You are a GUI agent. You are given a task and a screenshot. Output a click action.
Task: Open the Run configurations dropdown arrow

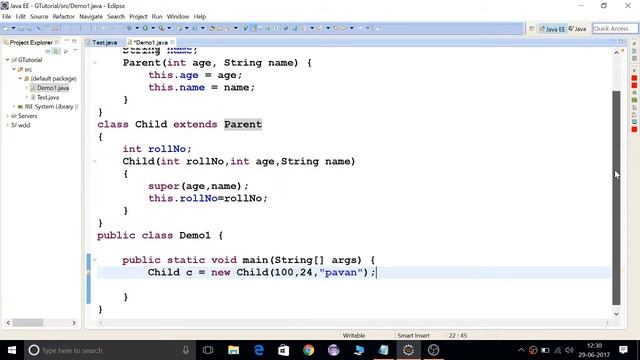(153, 28)
